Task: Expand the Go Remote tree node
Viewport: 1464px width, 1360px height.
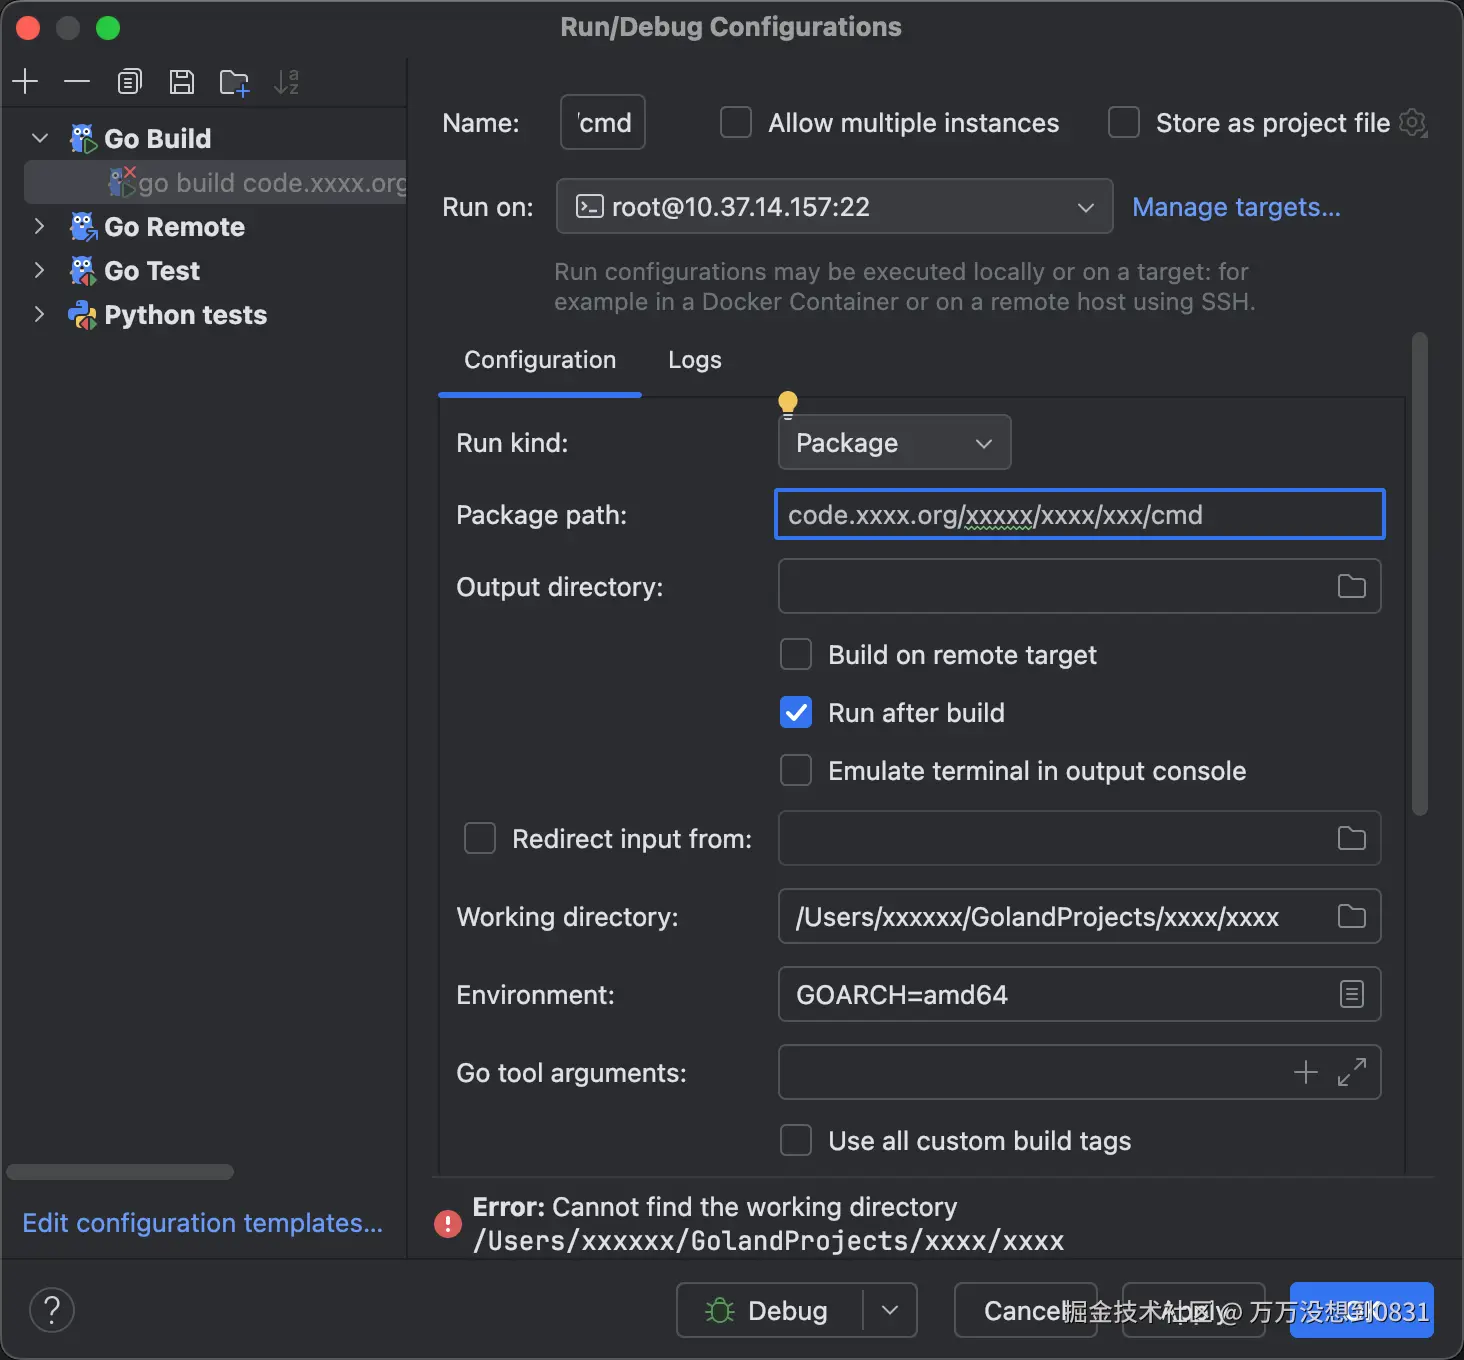Action: coord(40,227)
